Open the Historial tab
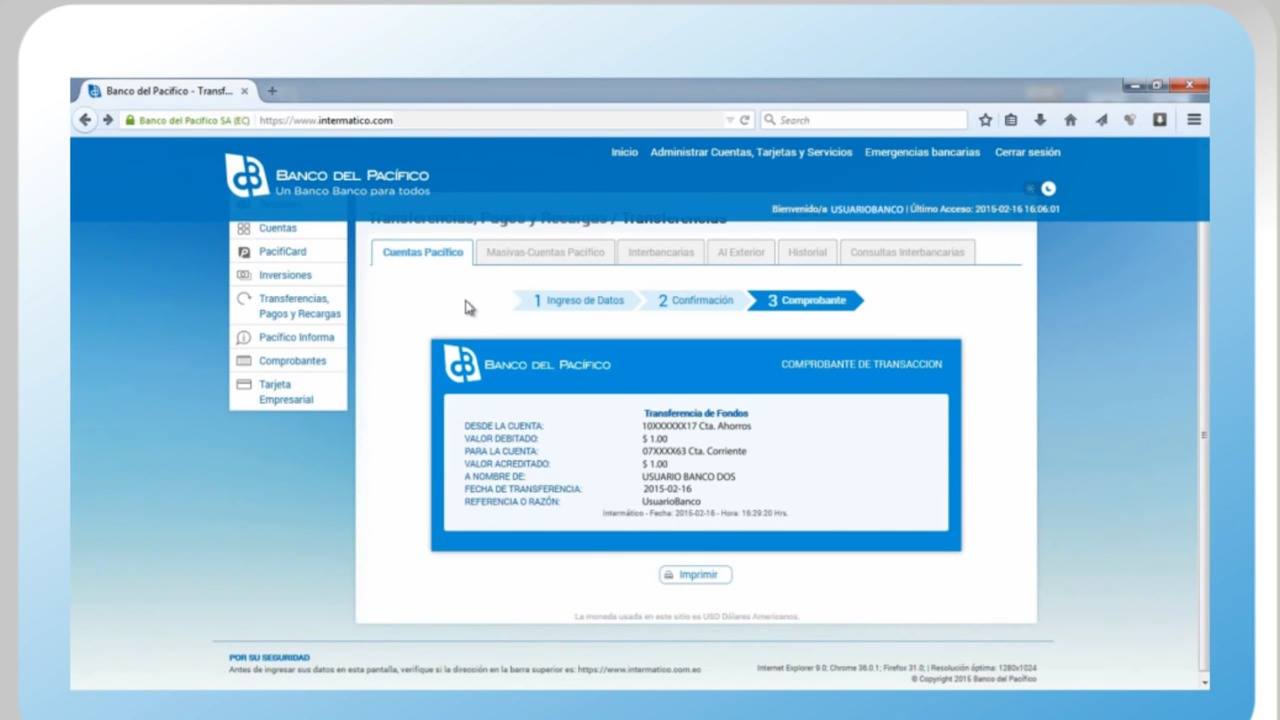The width and height of the screenshot is (1280, 720). click(807, 252)
